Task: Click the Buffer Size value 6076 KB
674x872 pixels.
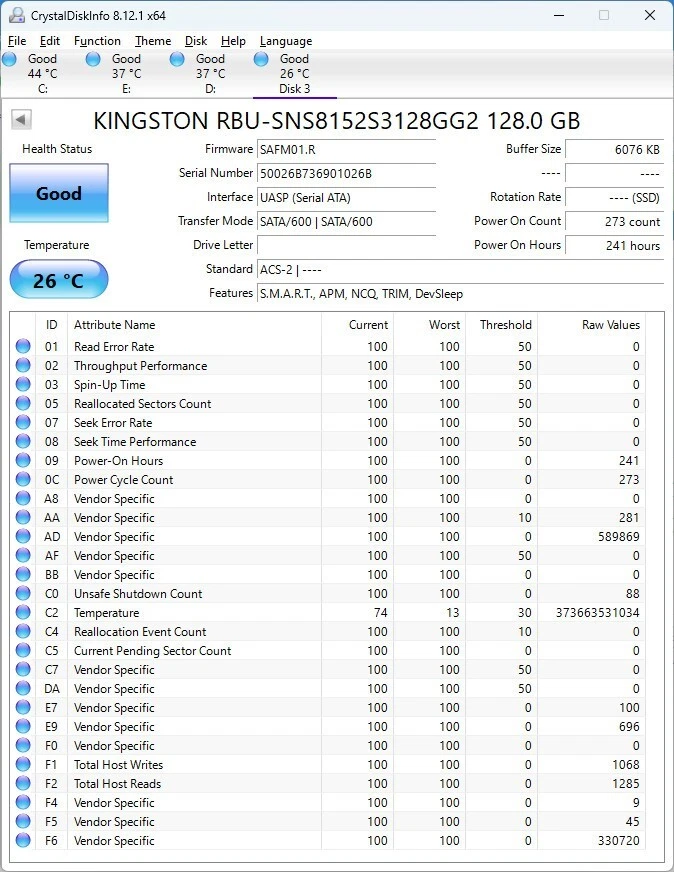Action: (x=614, y=150)
